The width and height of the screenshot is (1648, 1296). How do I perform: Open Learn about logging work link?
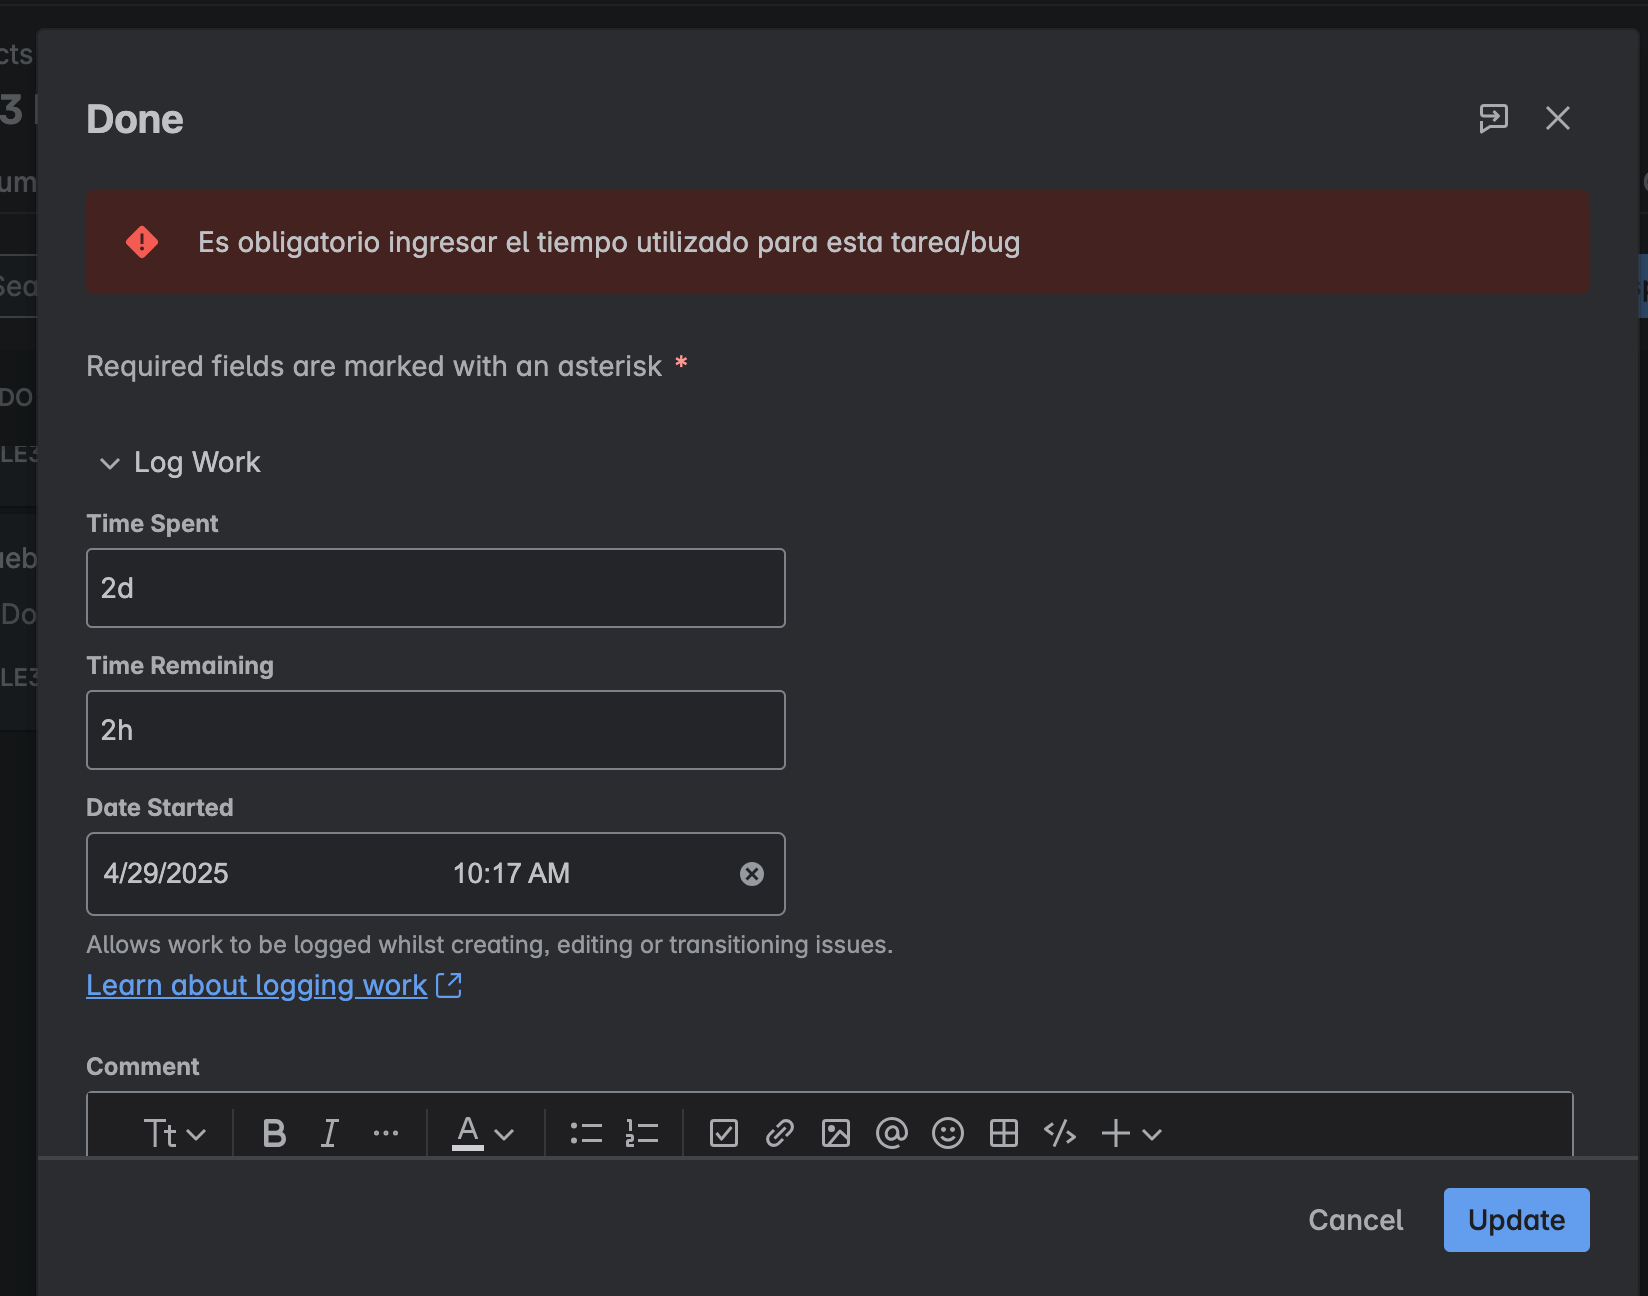pos(256,985)
